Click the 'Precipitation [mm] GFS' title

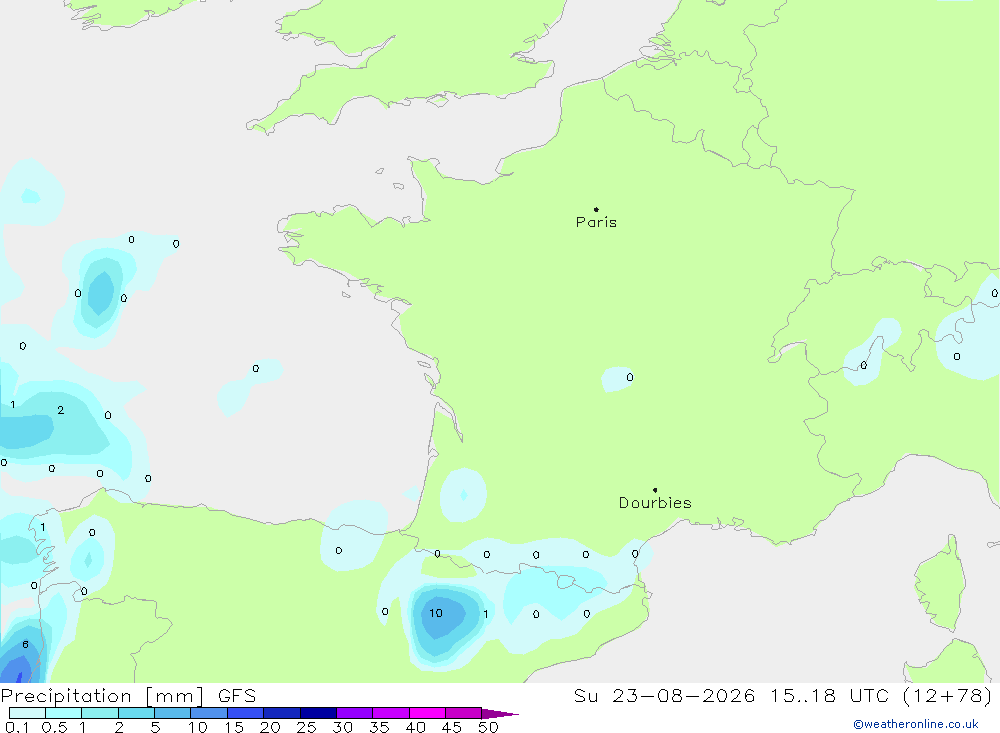click(128, 695)
